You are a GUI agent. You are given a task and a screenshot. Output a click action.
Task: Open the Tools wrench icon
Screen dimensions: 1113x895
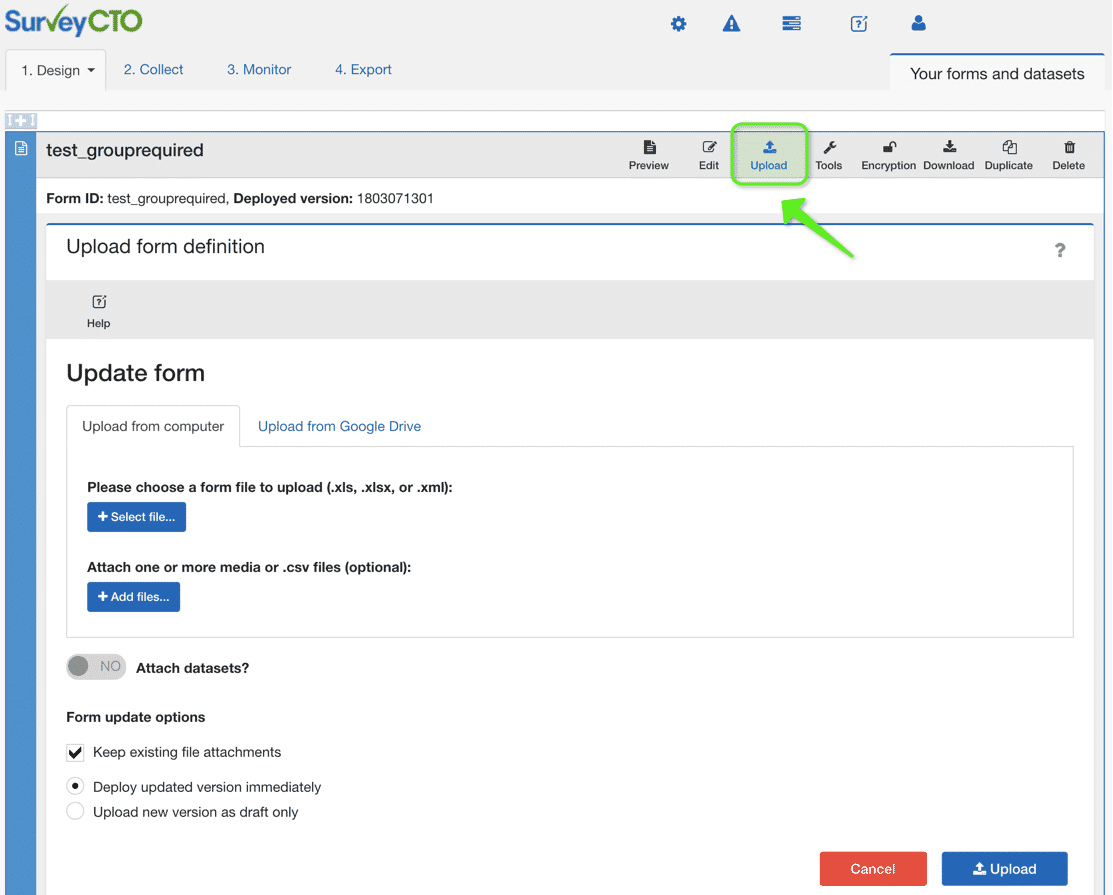point(828,155)
